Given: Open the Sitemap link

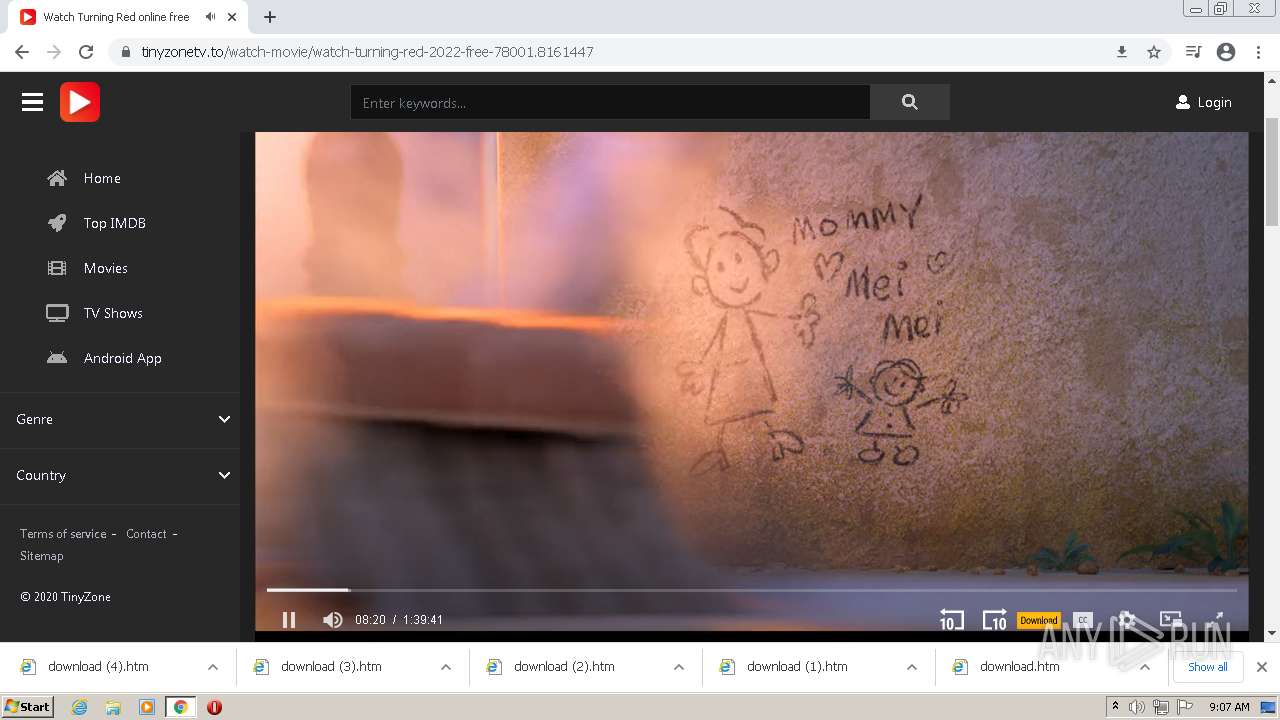Looking at the screenshot, I should (41, 556).
